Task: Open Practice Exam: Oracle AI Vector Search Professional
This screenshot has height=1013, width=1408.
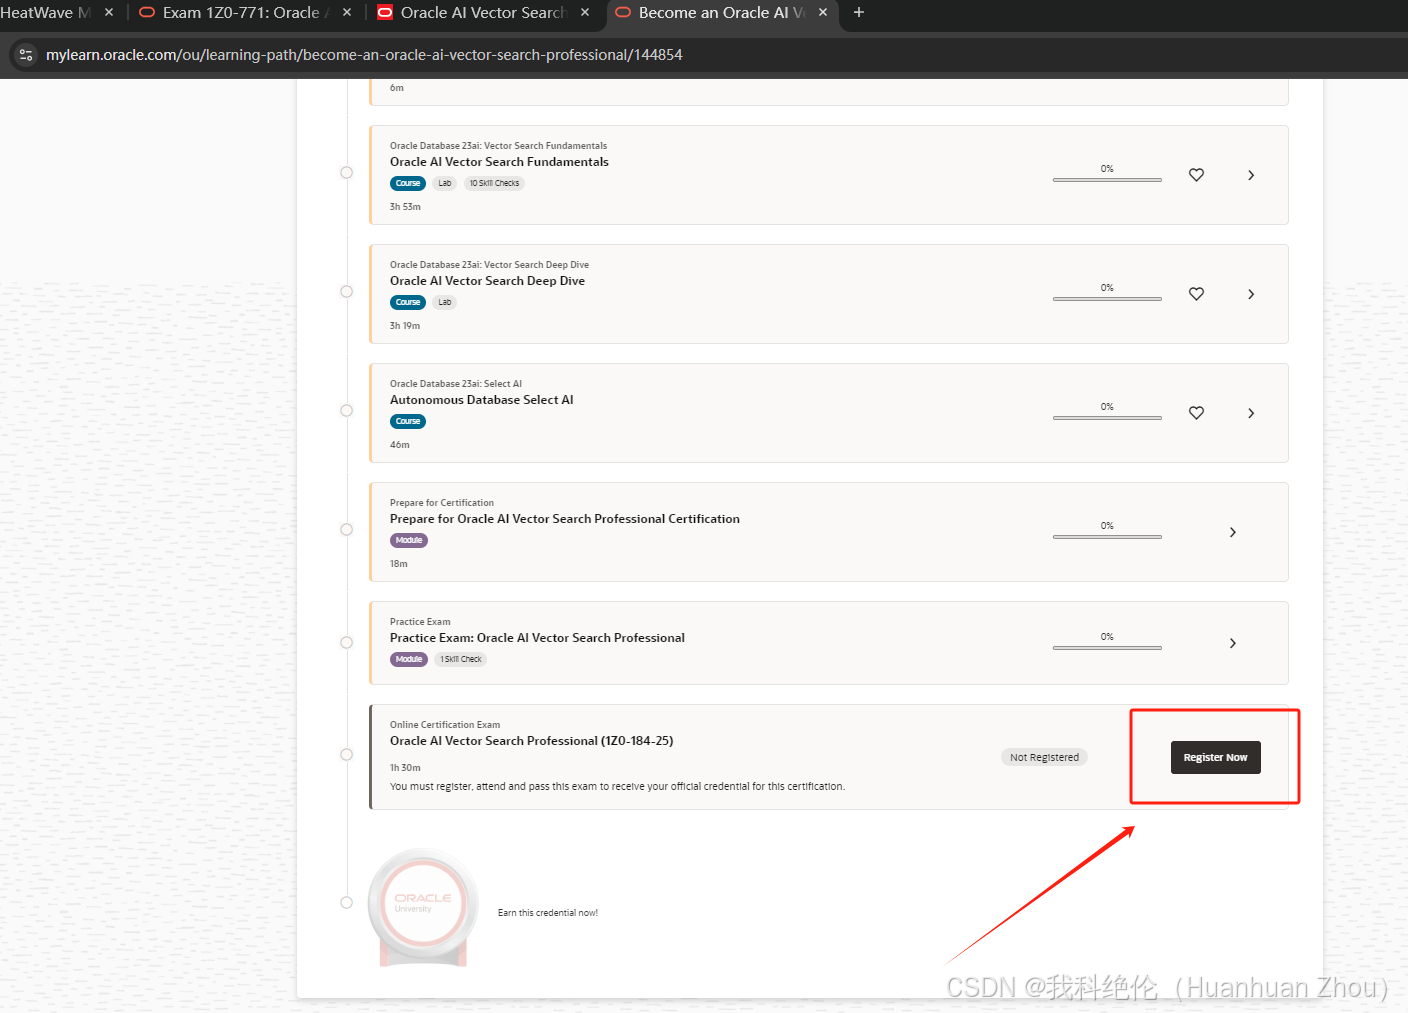Action: [x=537, y=638]
